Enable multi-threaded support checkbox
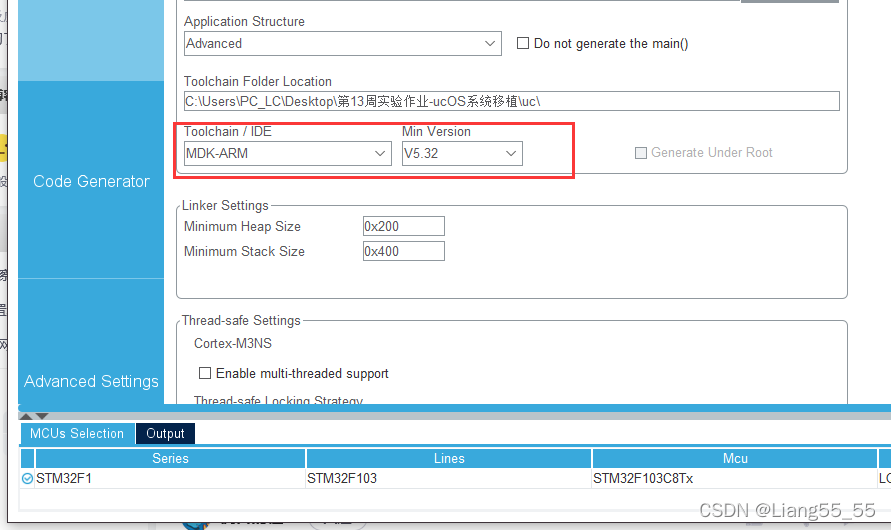 (x=205, y=373)
